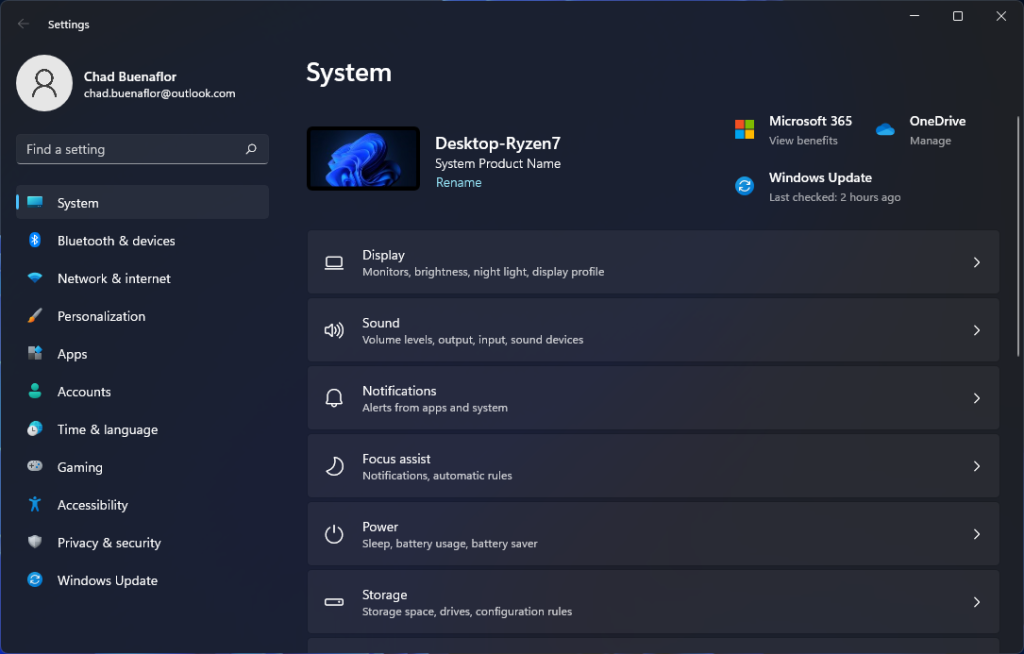This screenshot has width=1024, height=654.
Task: Open Privacy & security section
Action: click(x=142, y=542)
